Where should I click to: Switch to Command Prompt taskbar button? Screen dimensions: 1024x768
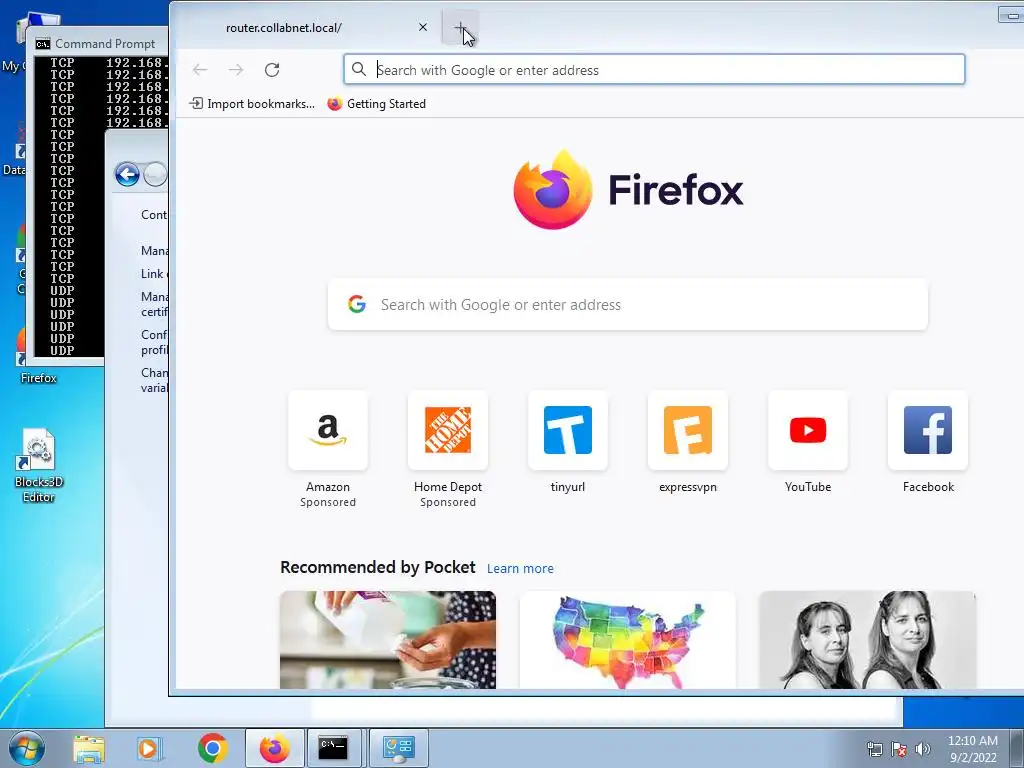coord(334,748)
